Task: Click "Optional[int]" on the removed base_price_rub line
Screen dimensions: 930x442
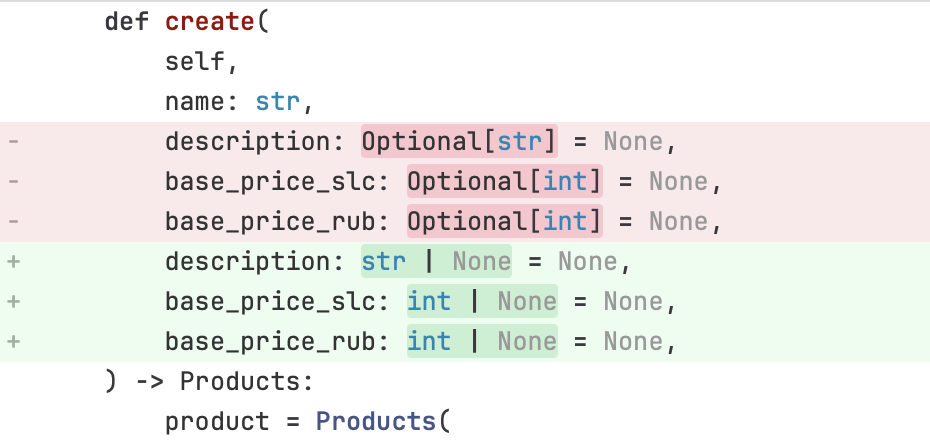Action: click(x=504, y=222)
